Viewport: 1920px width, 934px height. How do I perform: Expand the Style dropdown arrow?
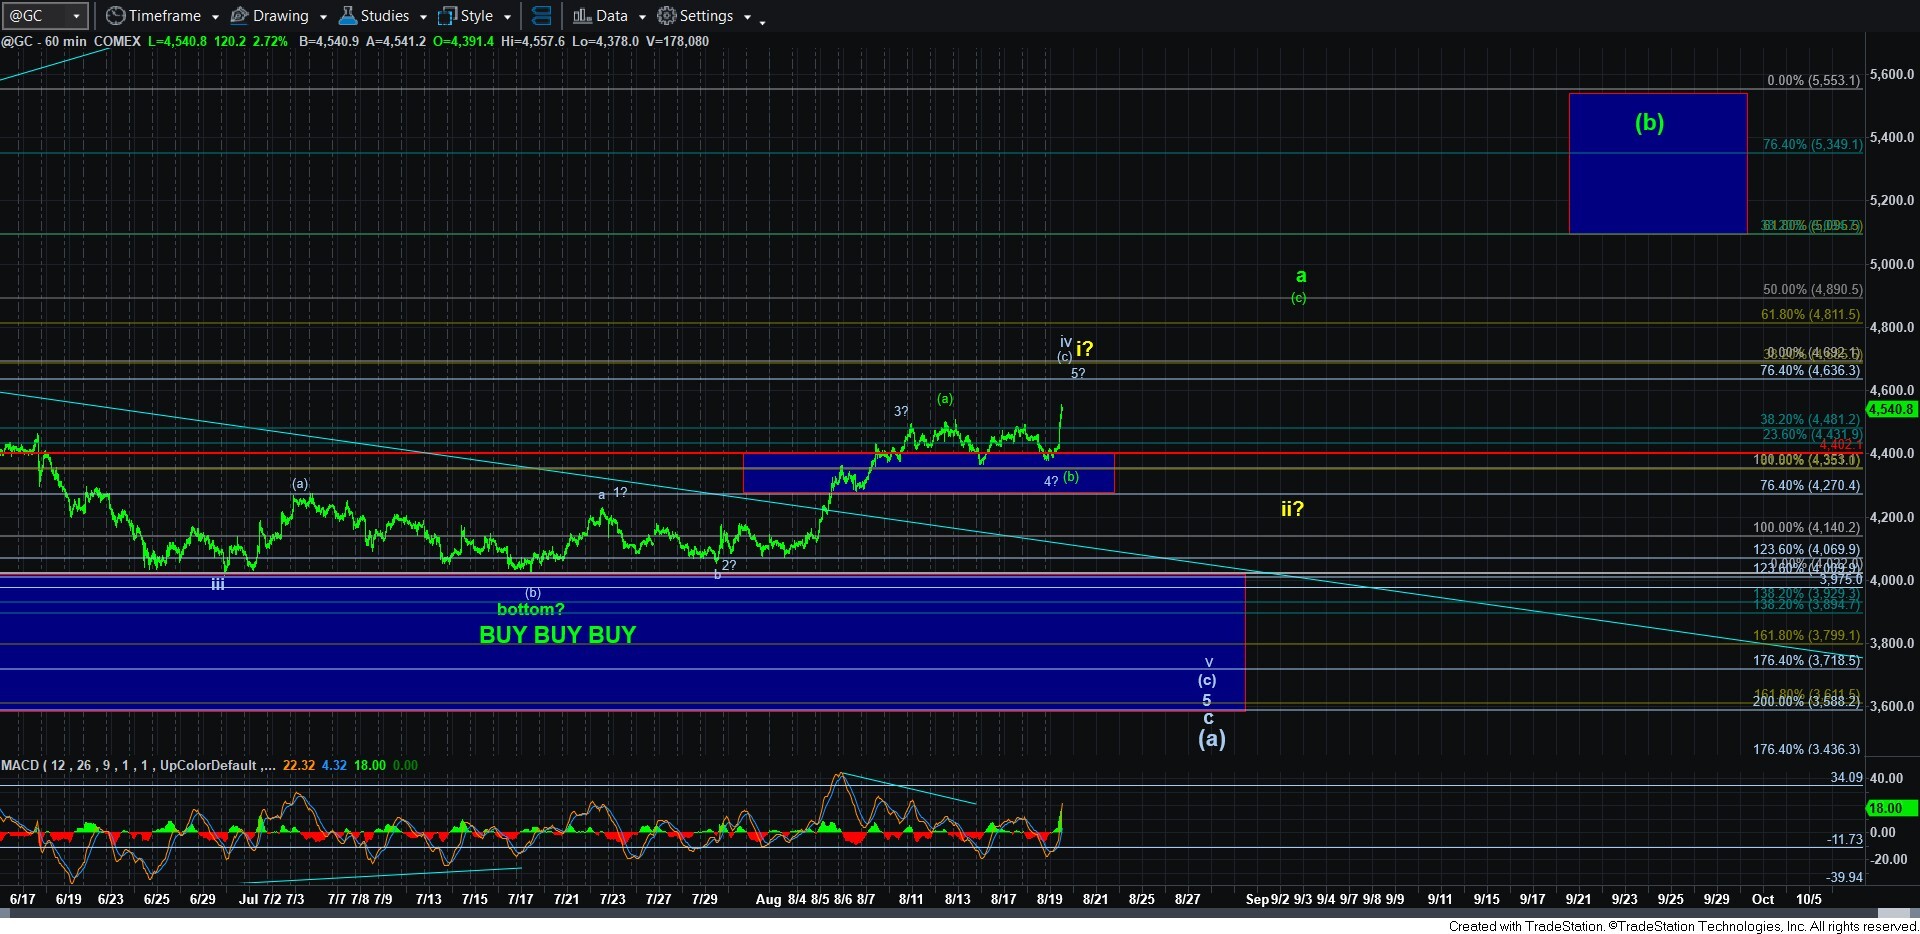point(507,17)
